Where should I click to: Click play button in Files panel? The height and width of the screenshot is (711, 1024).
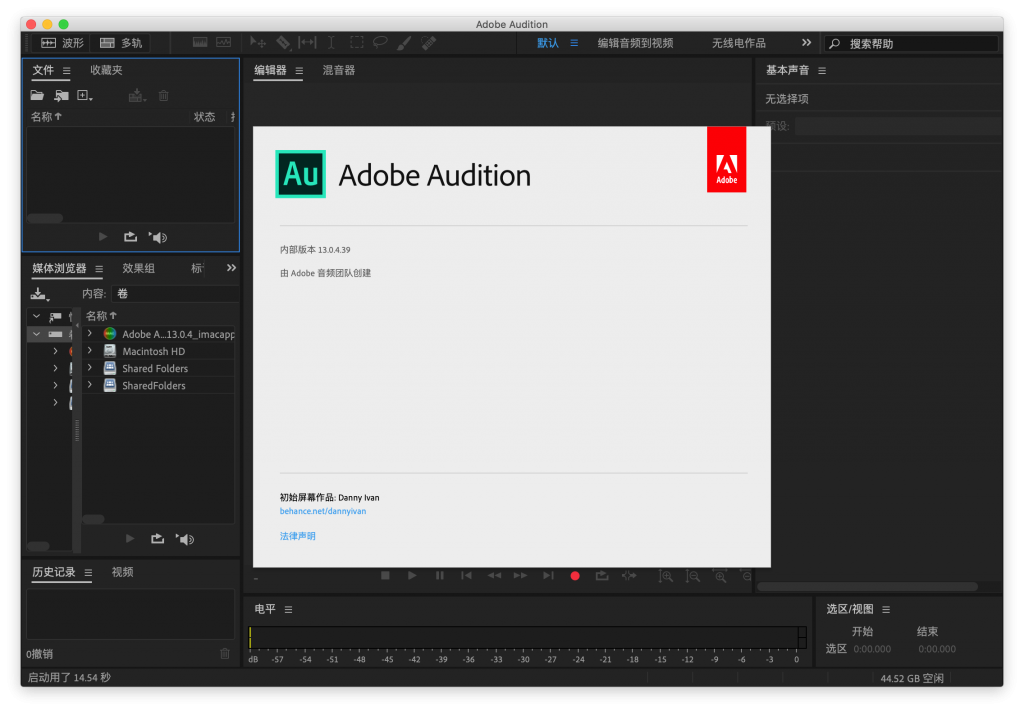(103, 237)
